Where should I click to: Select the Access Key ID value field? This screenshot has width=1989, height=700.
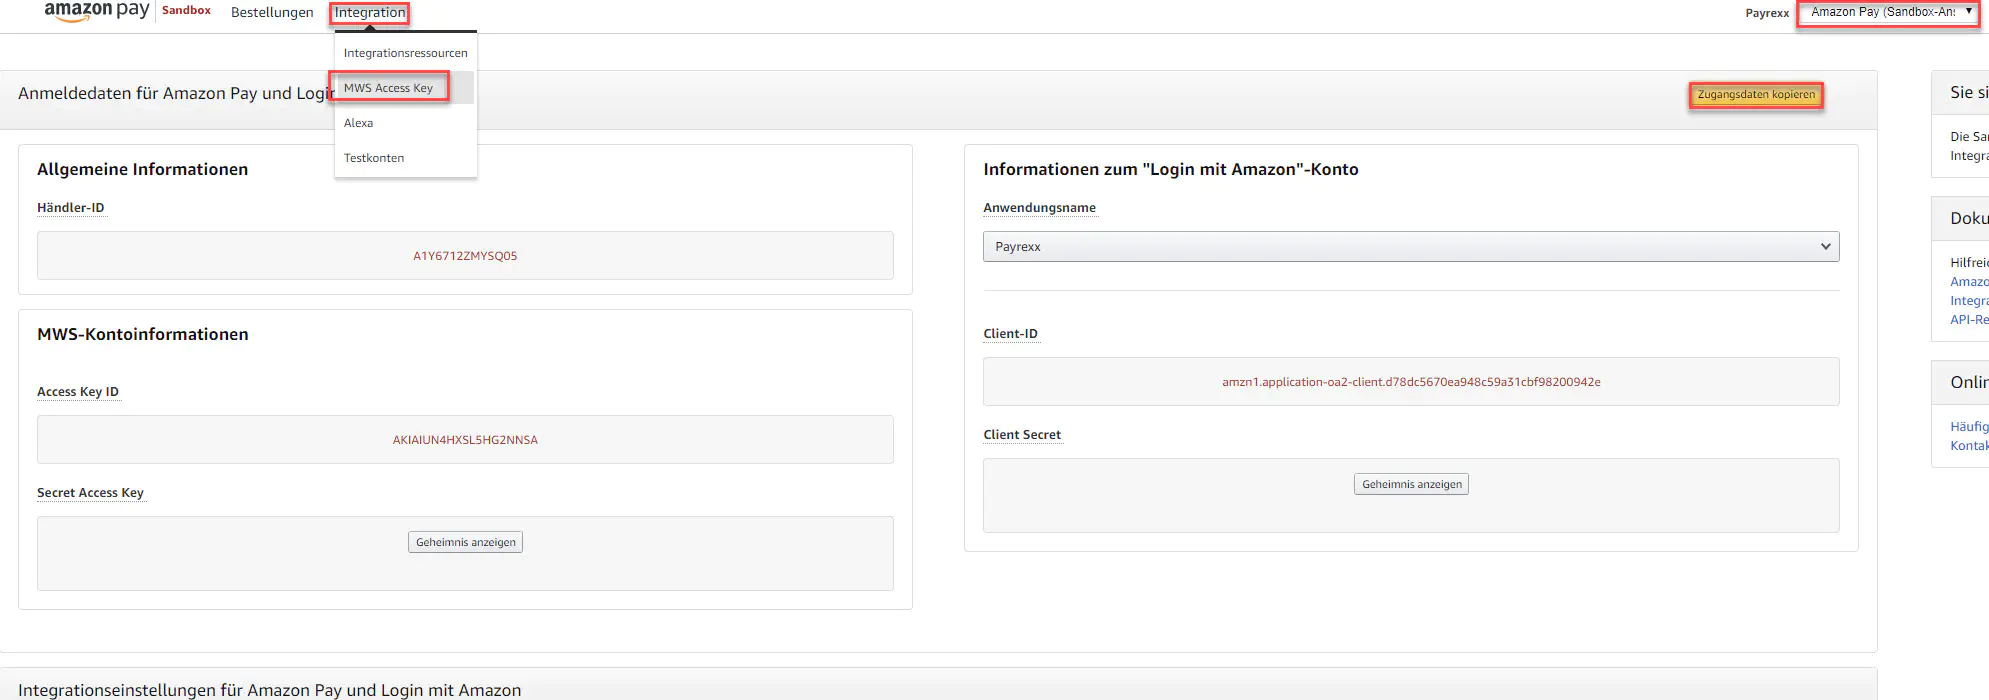coord(465,440)
